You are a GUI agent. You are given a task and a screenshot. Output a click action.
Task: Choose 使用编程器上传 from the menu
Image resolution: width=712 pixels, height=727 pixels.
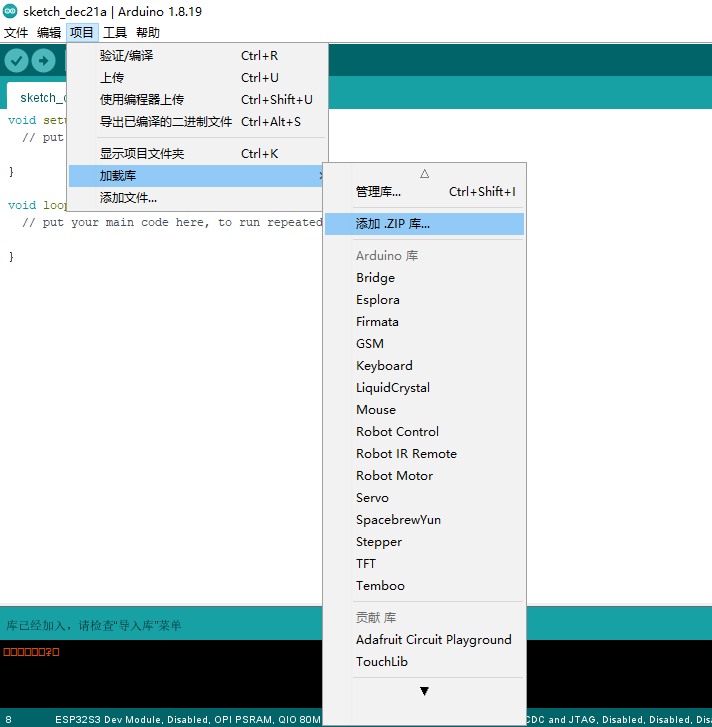(197, 99)
